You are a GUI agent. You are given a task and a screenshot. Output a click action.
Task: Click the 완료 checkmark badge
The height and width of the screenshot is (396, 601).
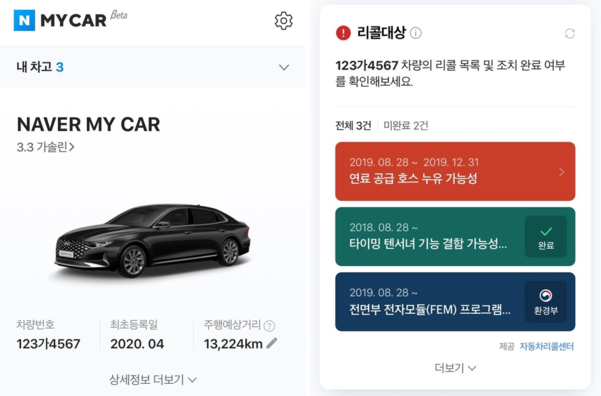[x=545, y=237]
